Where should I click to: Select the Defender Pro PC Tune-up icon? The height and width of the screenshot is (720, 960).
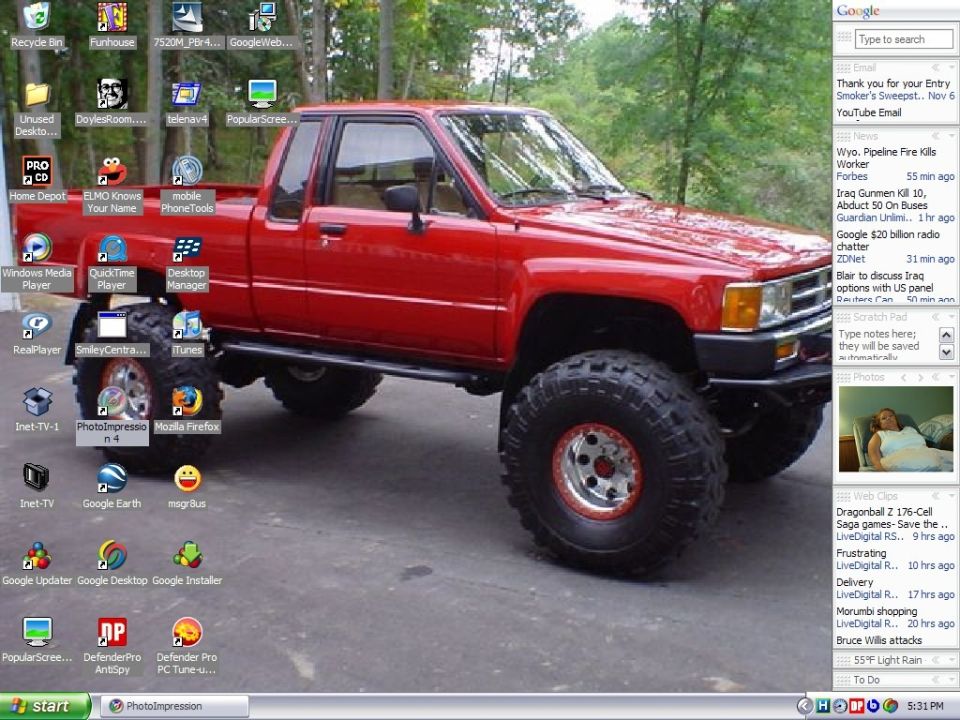(x=187, y=647)
